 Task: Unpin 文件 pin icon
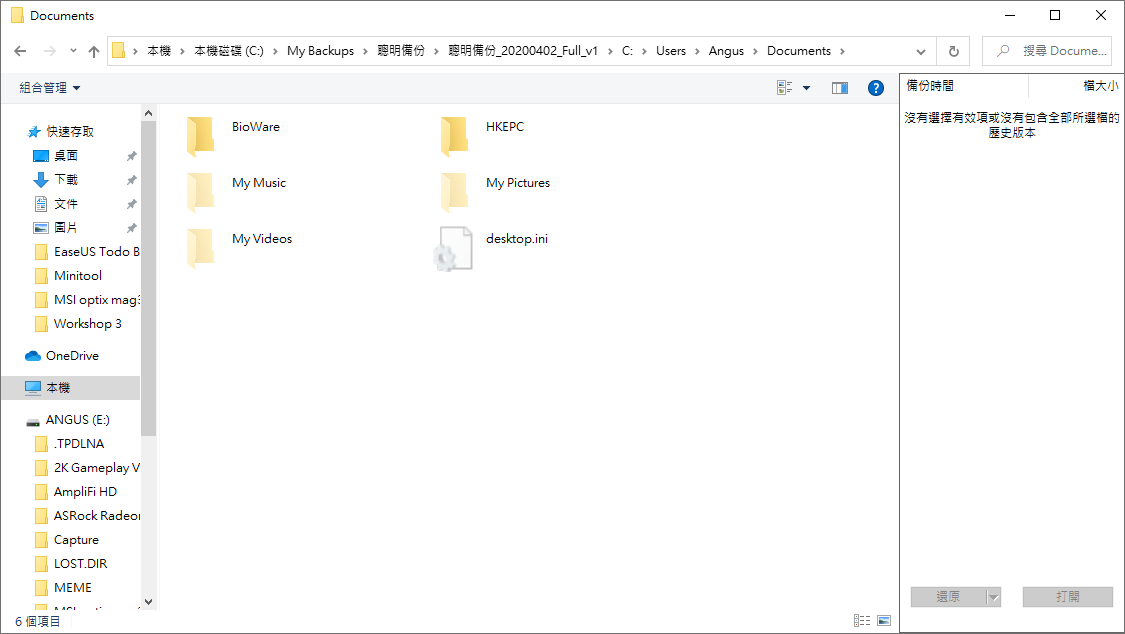coord(131,204)
